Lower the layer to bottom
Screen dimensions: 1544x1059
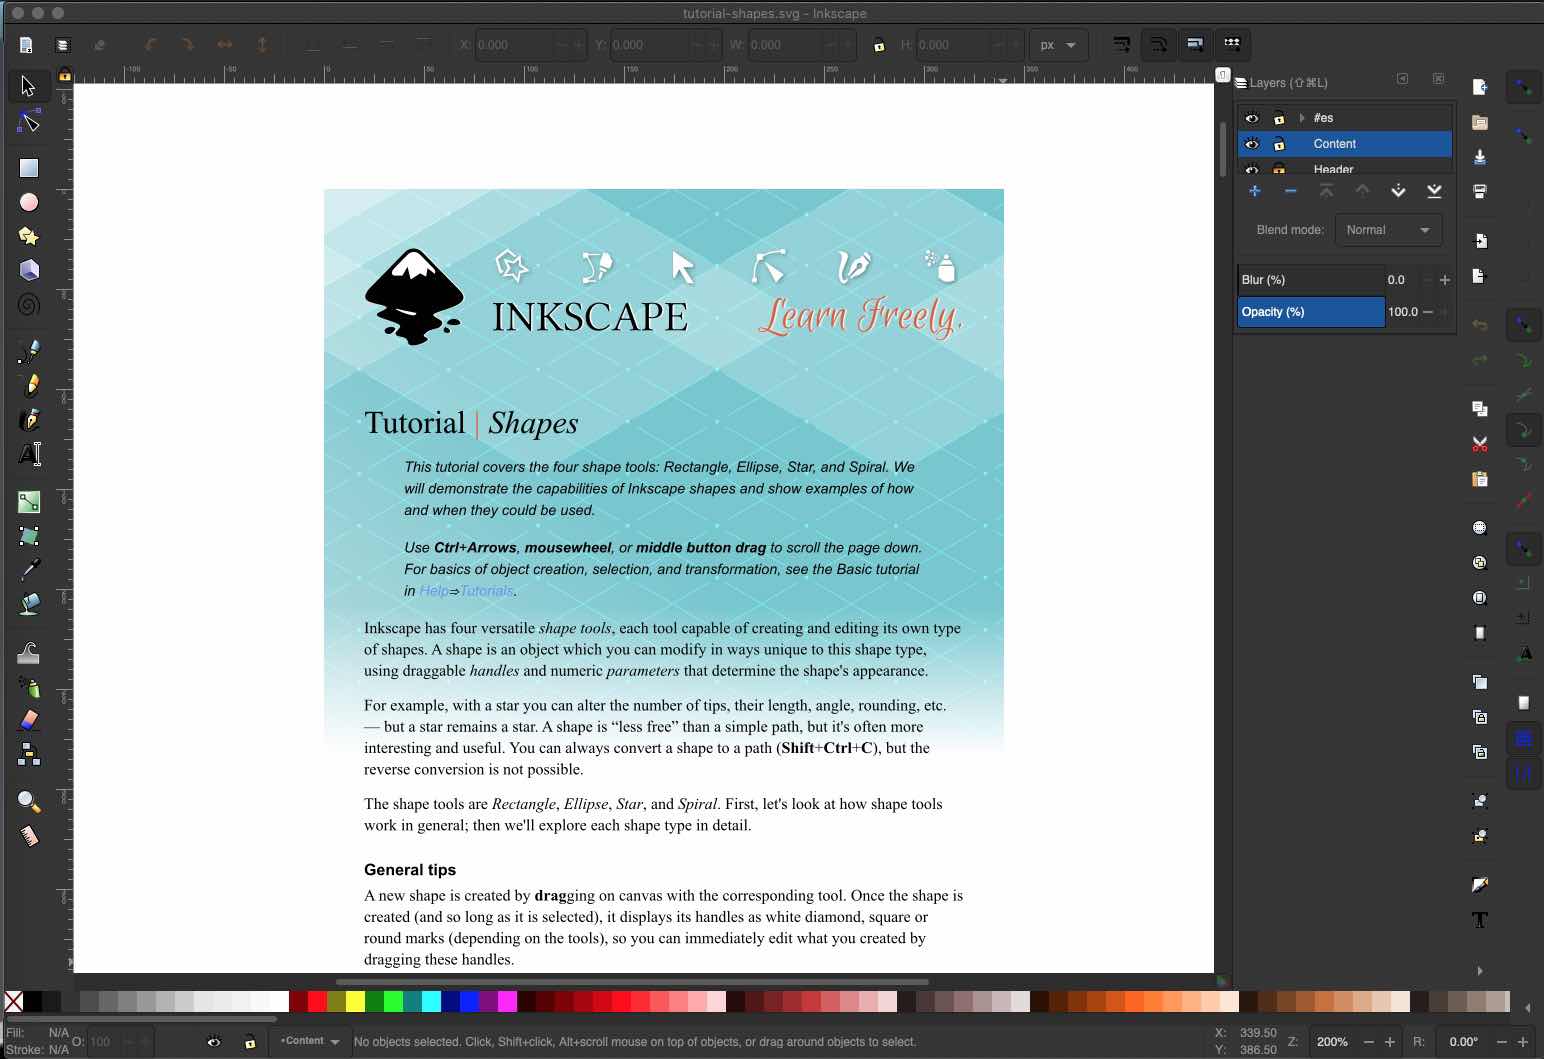pos(1434,191)
